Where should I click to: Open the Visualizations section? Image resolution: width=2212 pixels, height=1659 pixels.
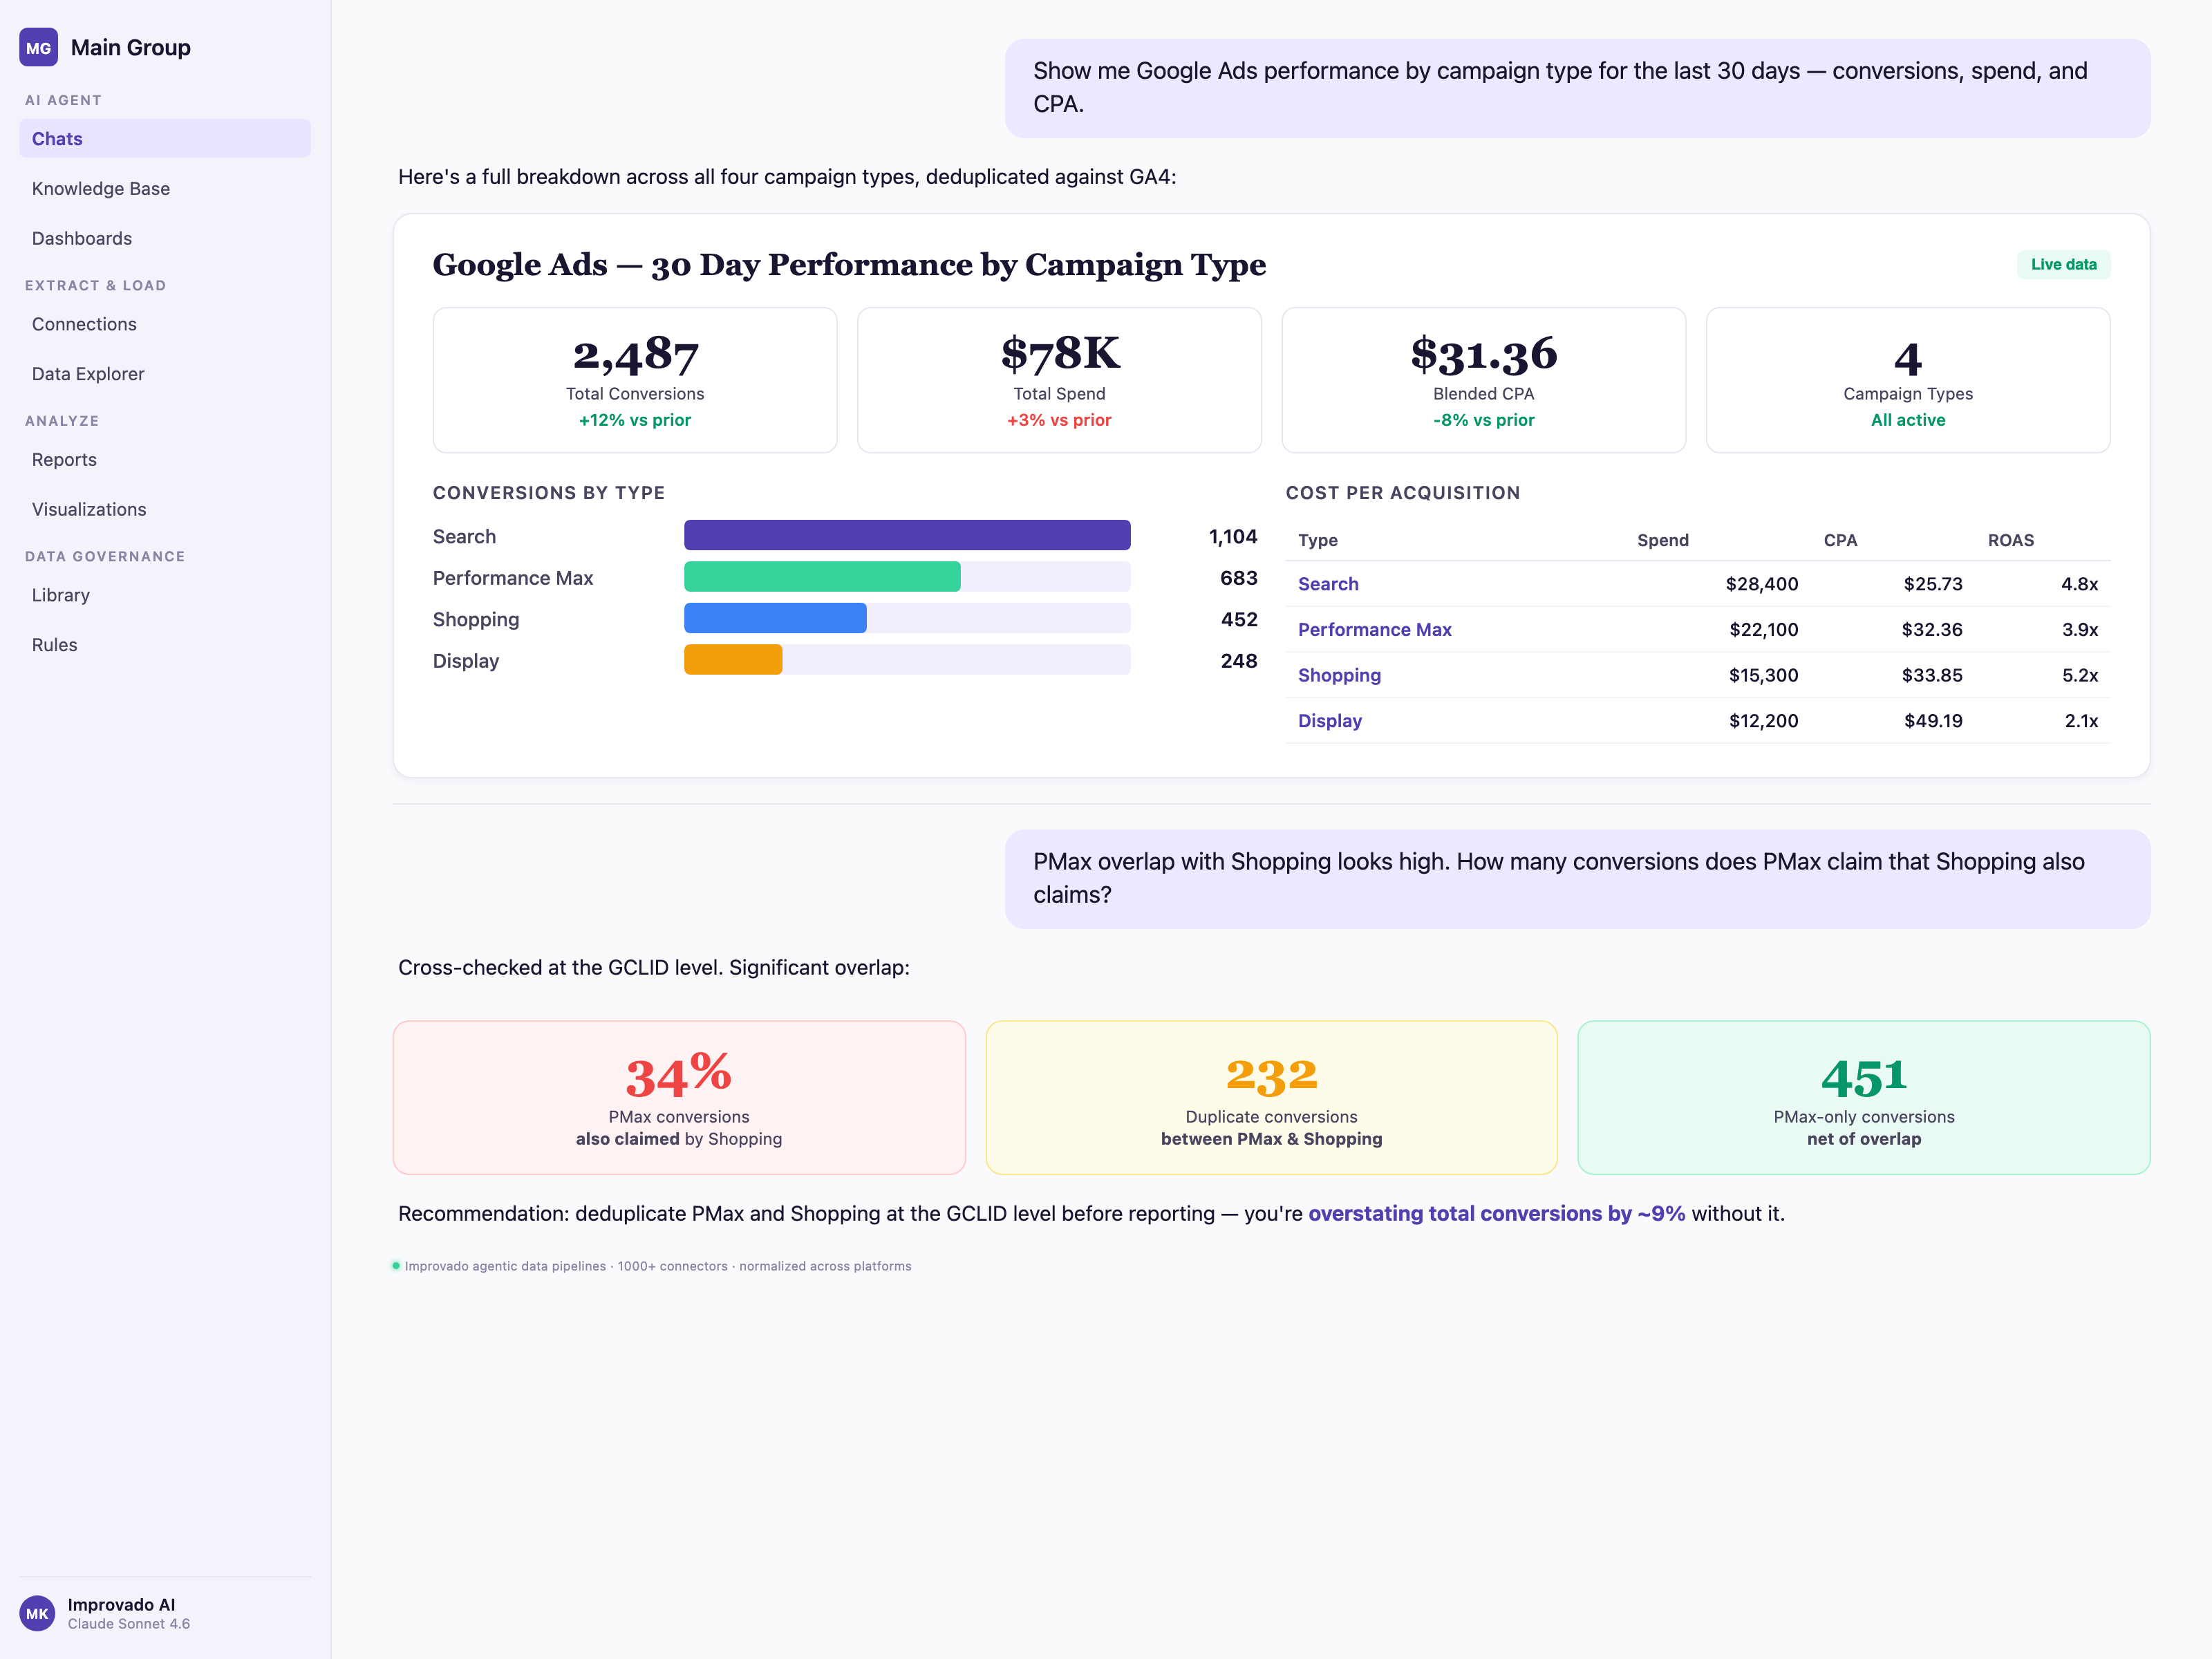89,509
